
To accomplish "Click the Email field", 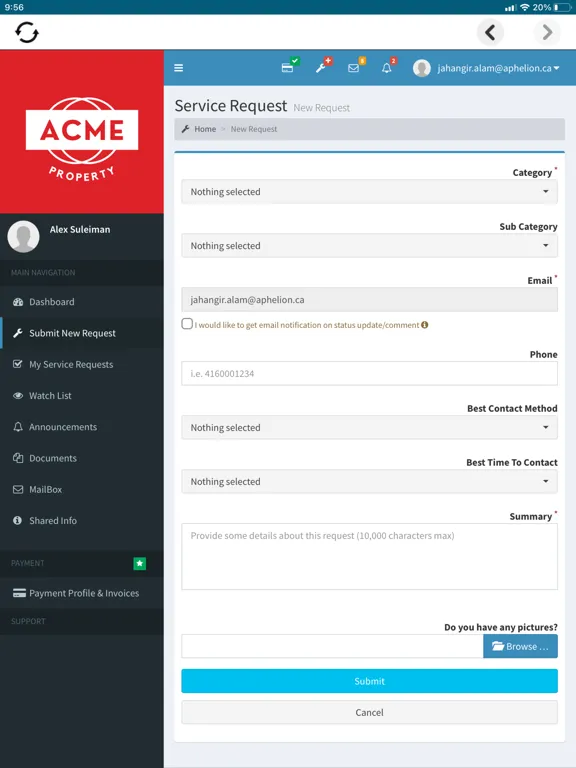I will click(x=369, y=300).
